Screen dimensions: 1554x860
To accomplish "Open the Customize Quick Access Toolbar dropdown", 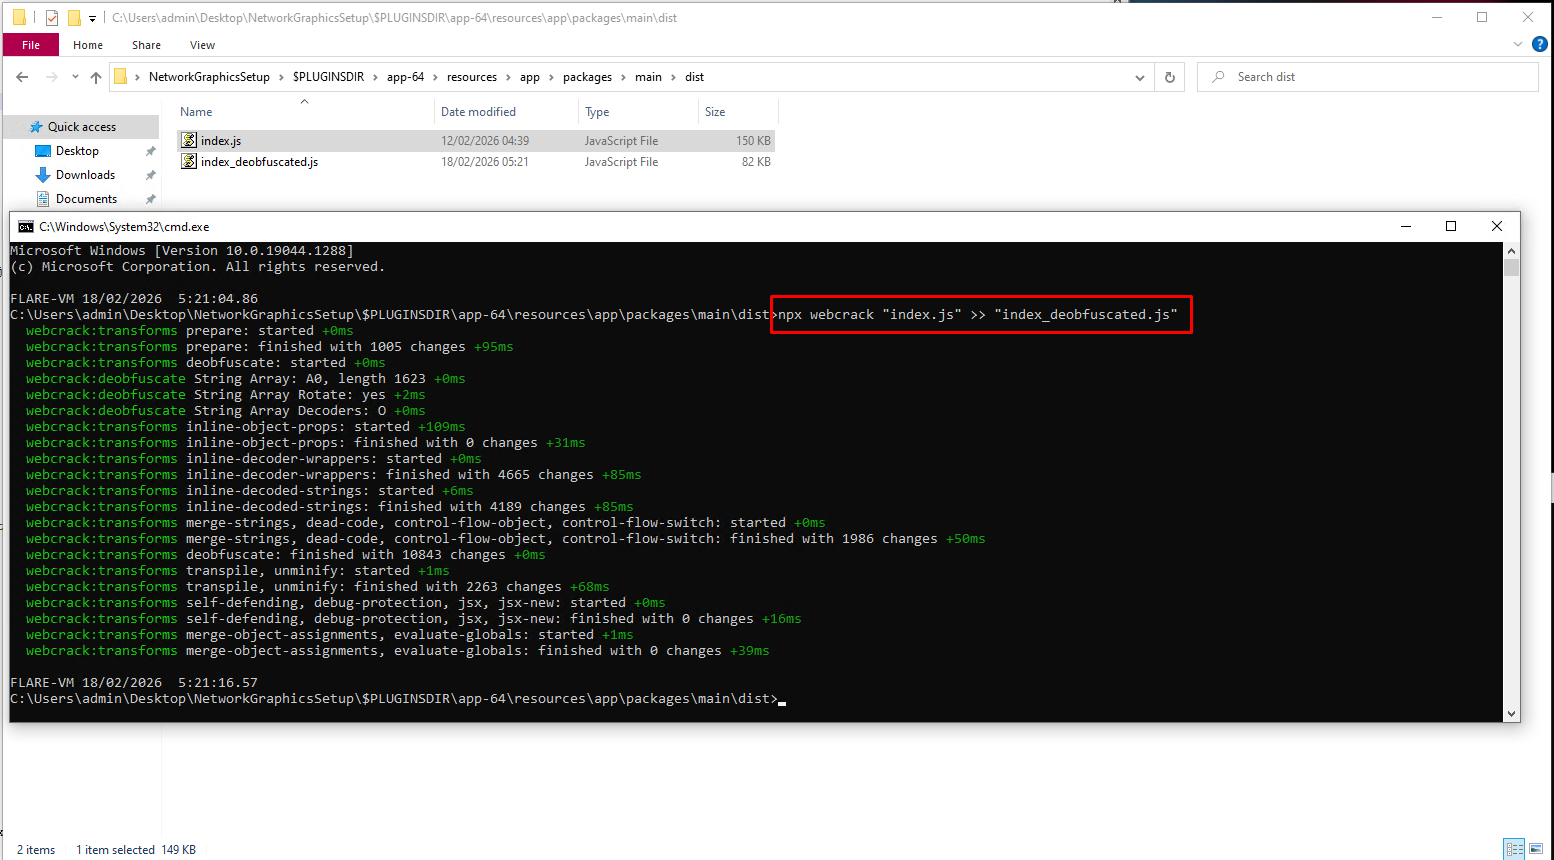I will coord(92,18).
